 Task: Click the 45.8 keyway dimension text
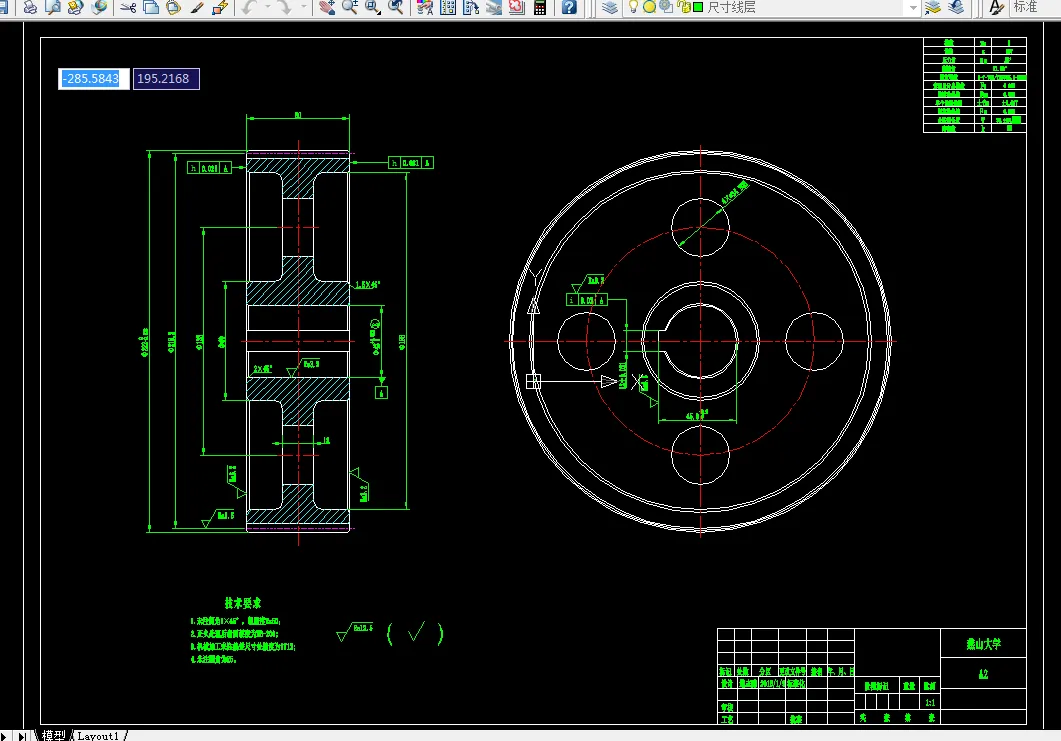696,416
